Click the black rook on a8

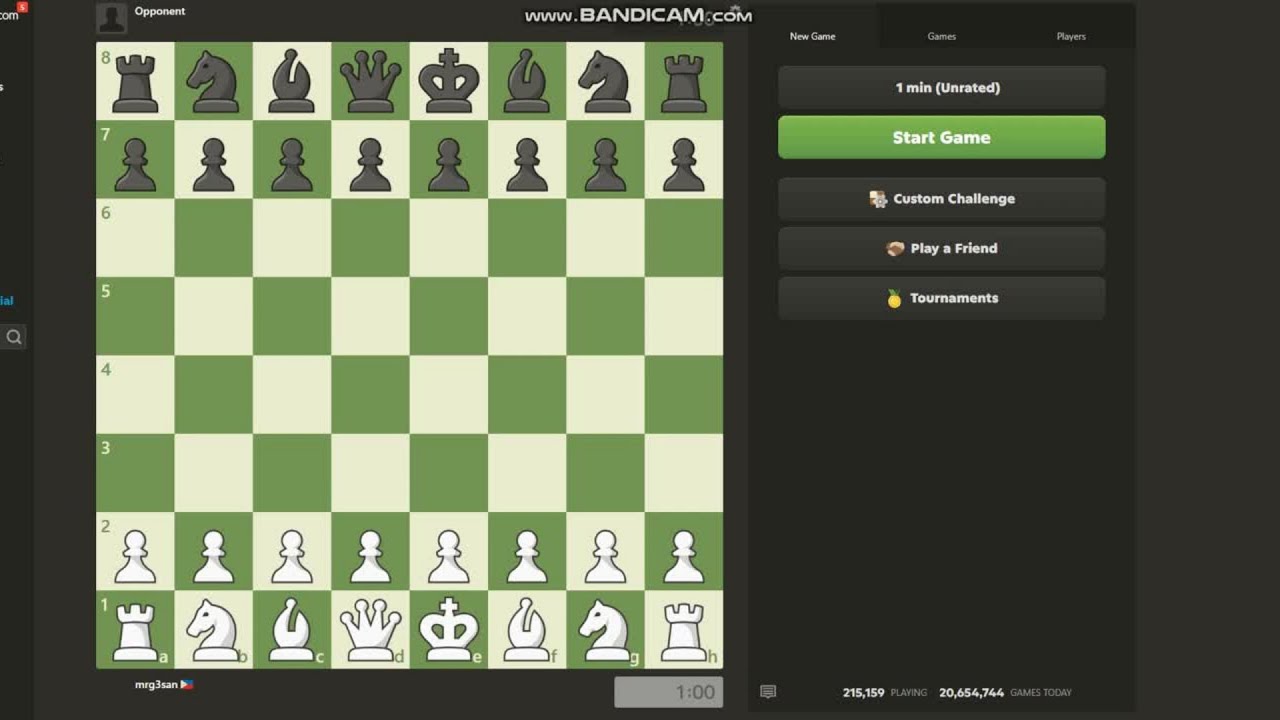point(135,81)
